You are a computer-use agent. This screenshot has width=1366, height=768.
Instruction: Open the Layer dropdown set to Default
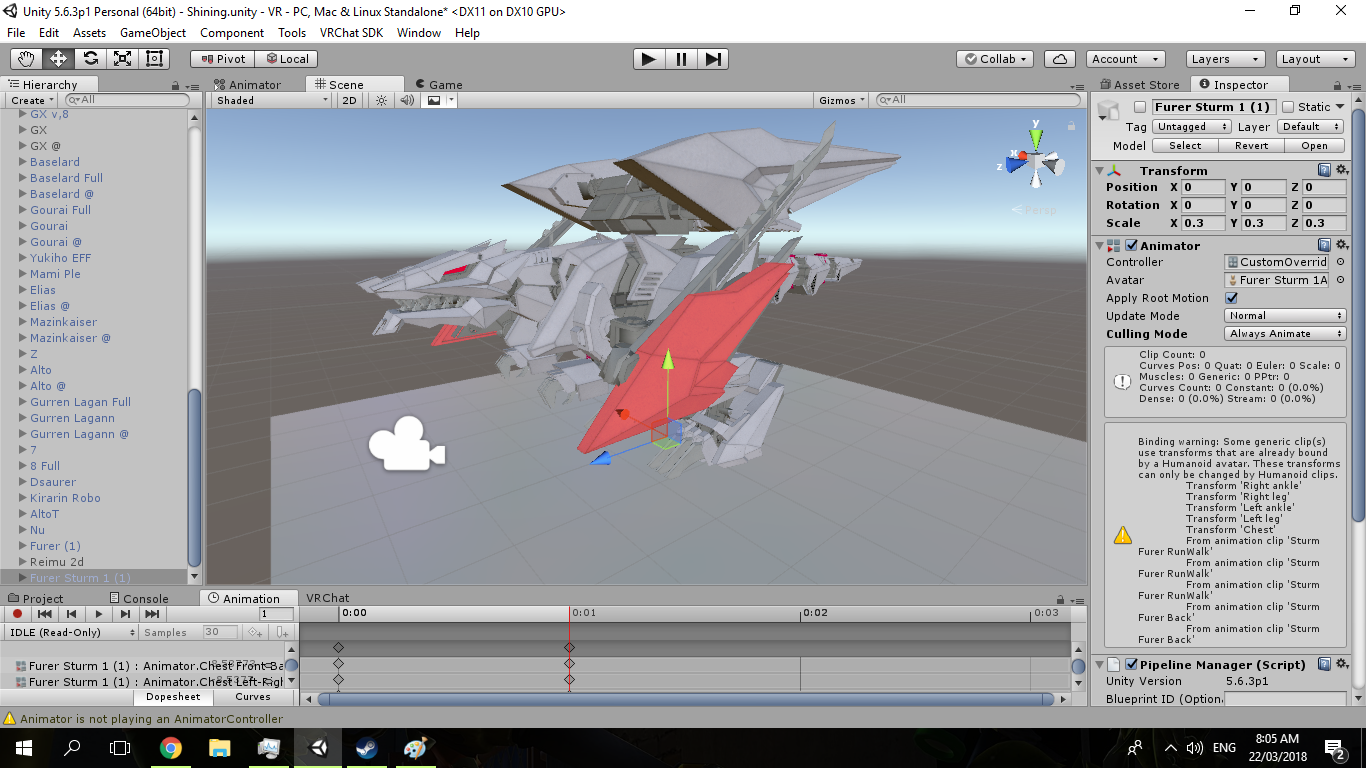point(1311,127)
